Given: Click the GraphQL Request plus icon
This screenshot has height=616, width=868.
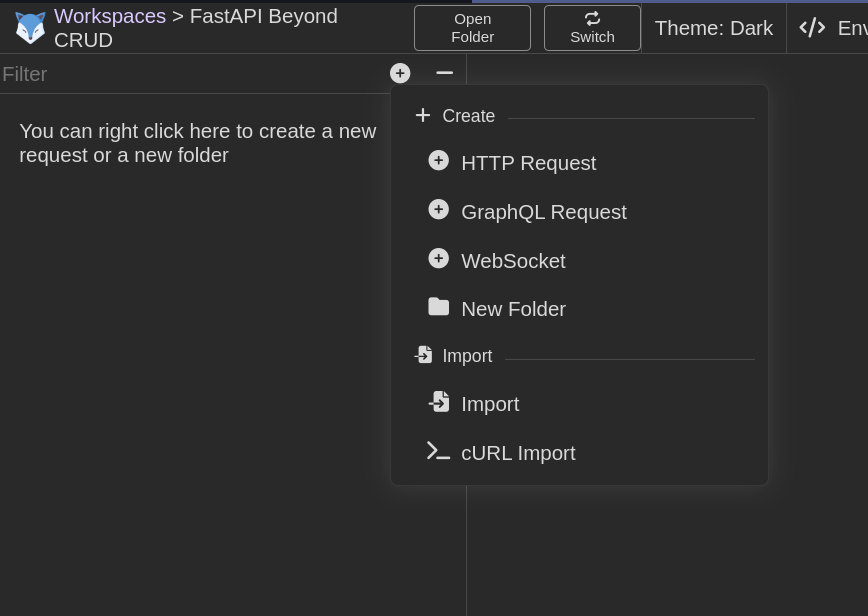Looking at the screenshot, I should (438, 209).
